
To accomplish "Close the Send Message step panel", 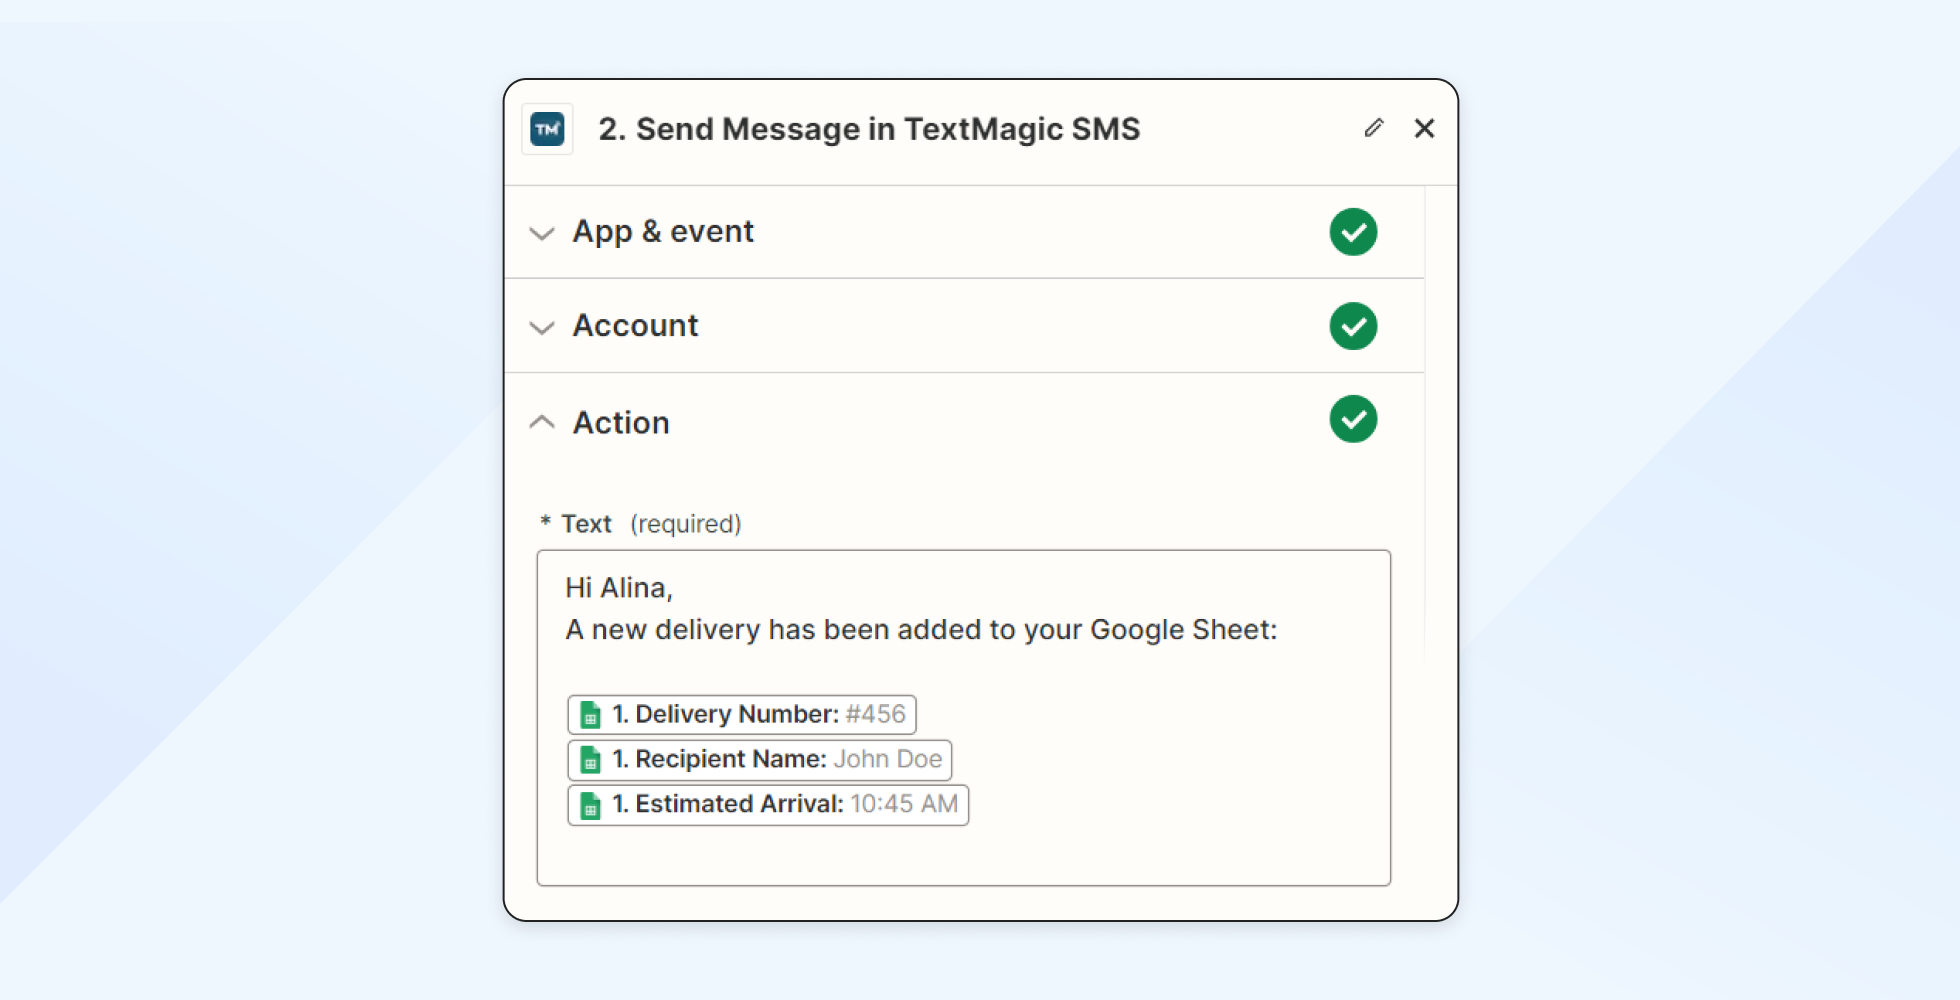I will pyautogui.click(x=1425, y=128).
